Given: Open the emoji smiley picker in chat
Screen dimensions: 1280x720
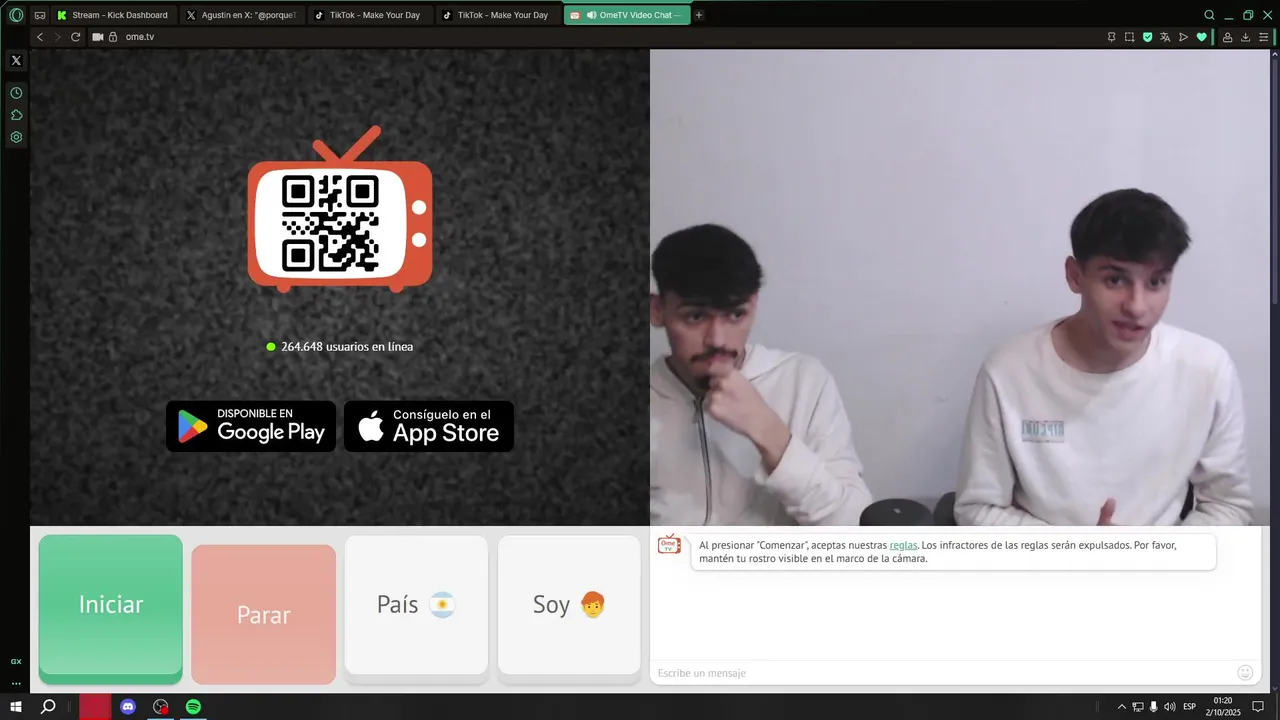Looking at the screenshot, I should pos(1245,673).
